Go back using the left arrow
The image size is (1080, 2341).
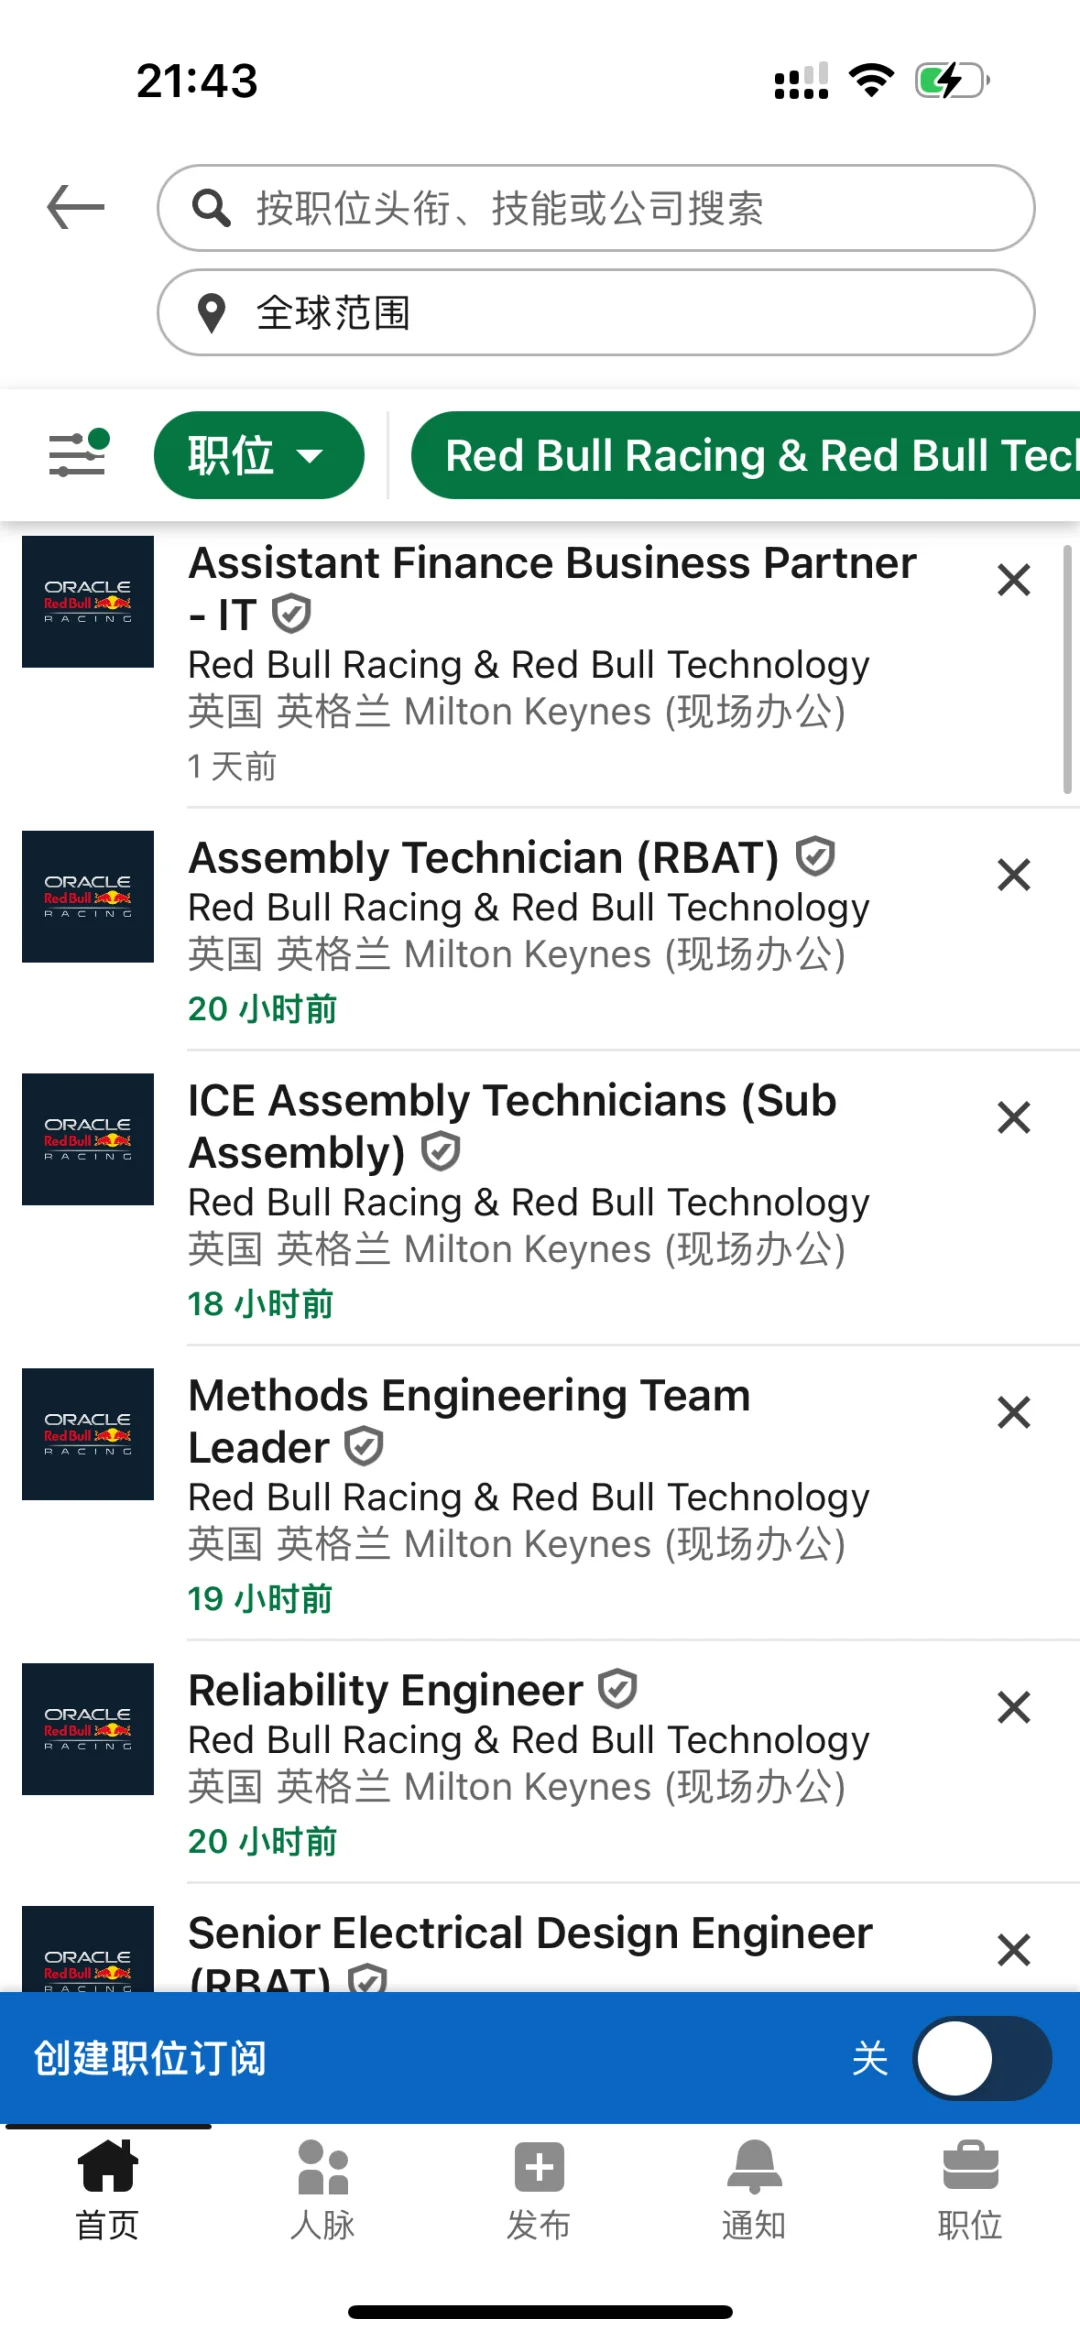point(76,207)
